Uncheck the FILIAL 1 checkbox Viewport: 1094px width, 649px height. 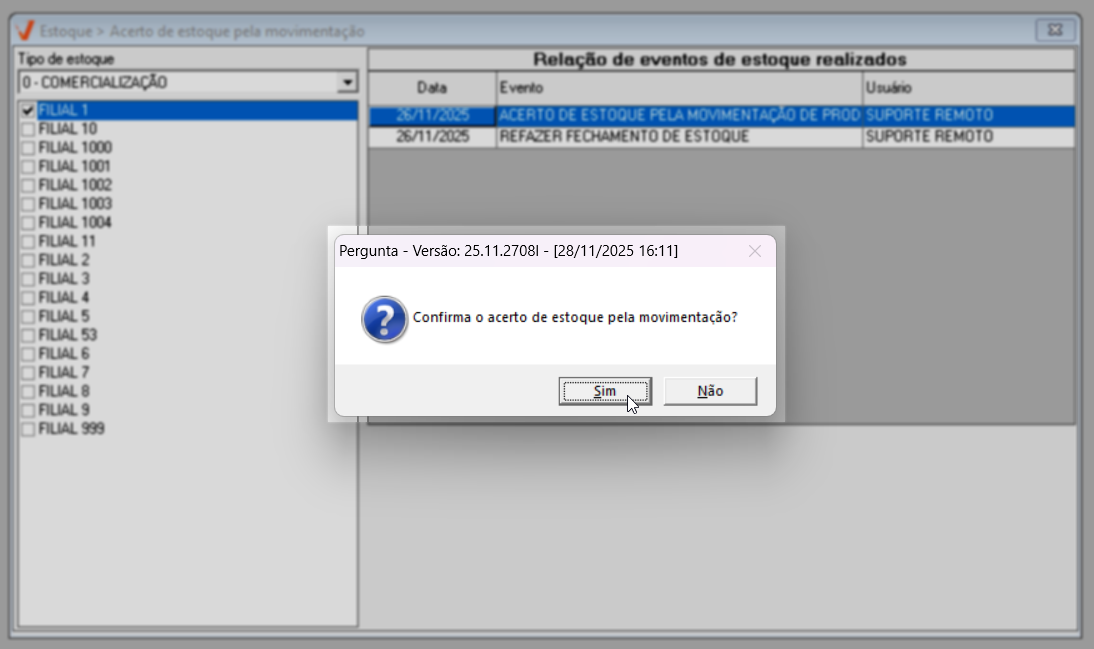(28, 110)
